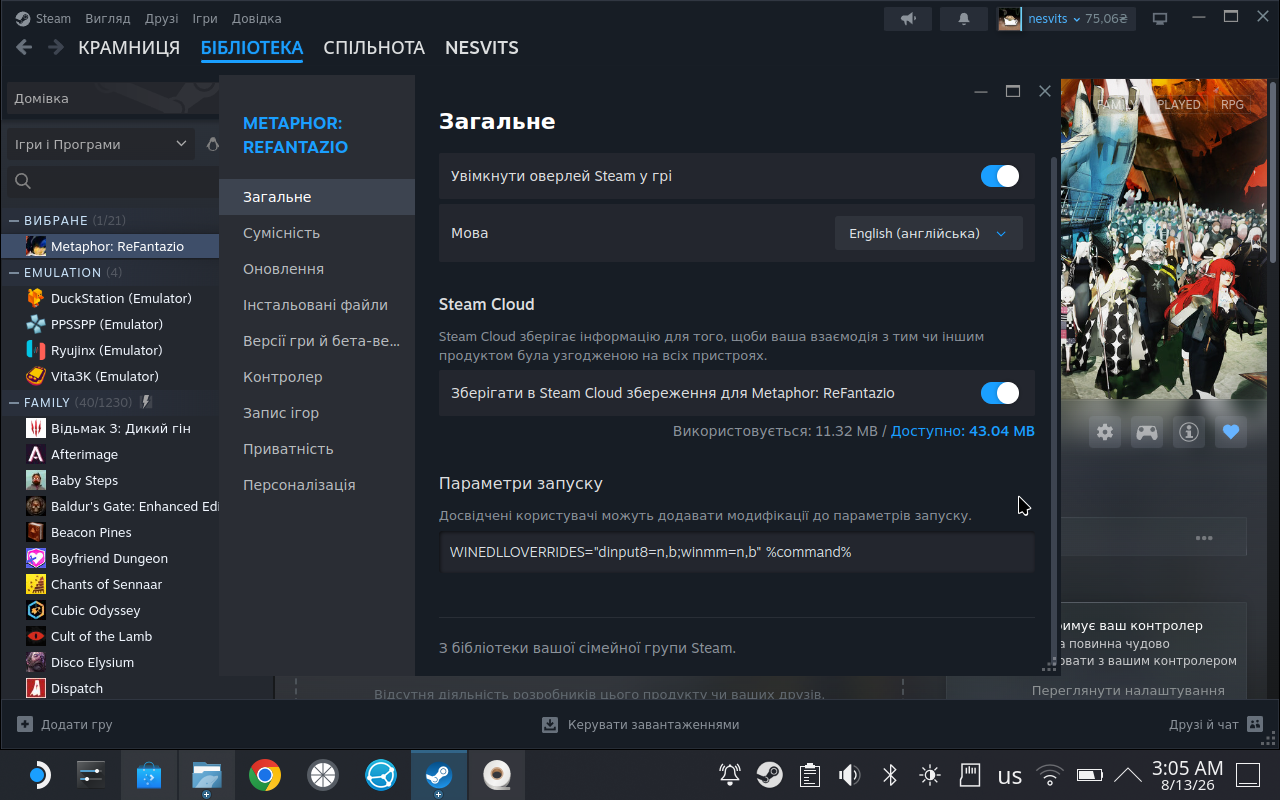
Task: Show hidden system tray icons arrow
Action: coord(1128,775)
